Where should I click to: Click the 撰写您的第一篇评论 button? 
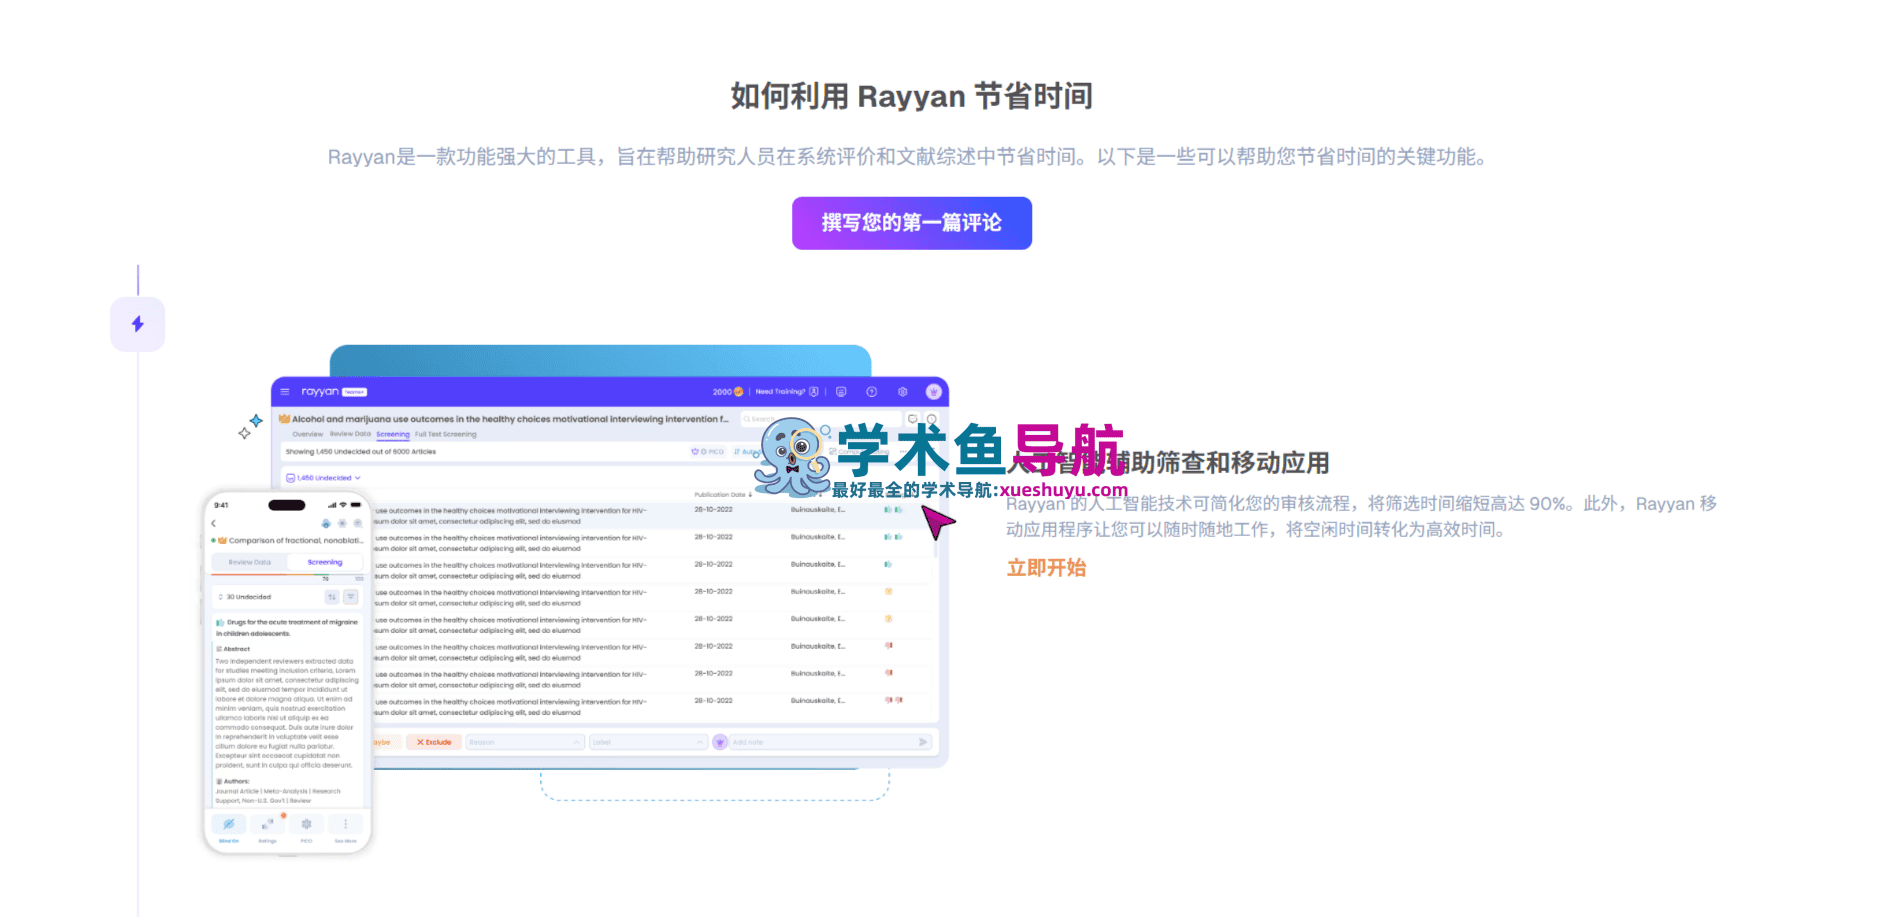click(x=911, y=223)
